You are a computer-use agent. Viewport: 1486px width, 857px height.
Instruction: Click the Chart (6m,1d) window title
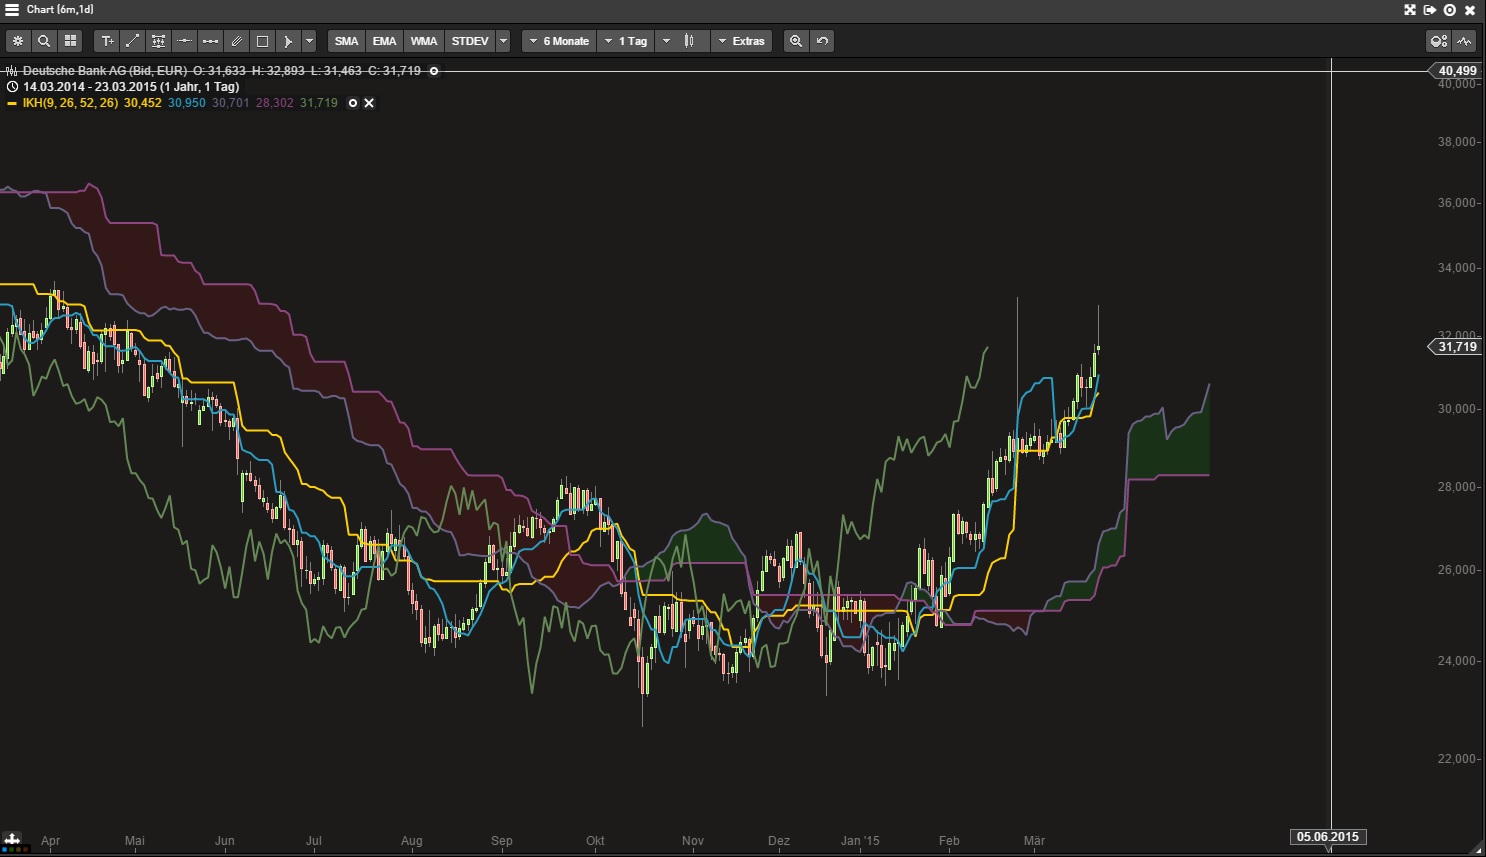pyautogui.click(x=60, y=9)
